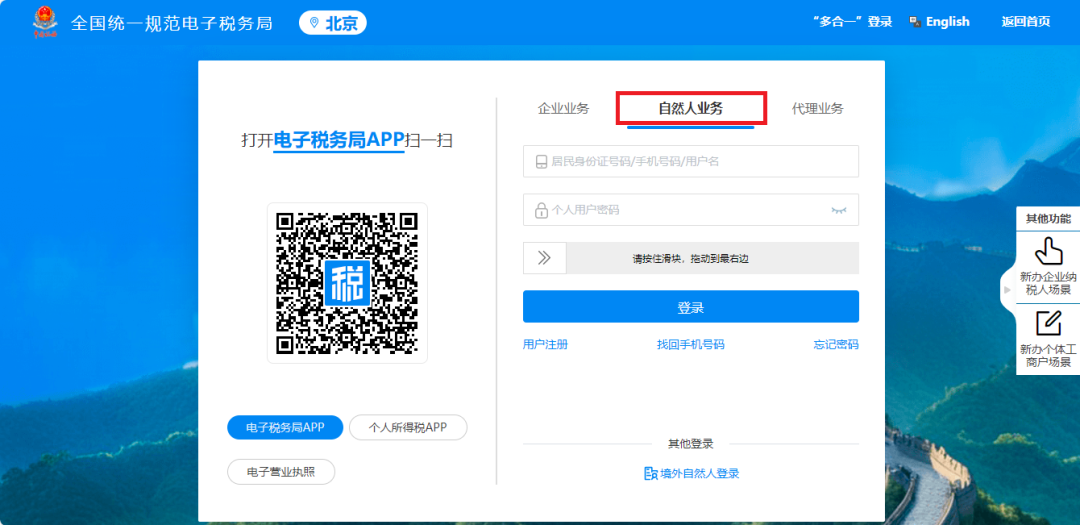The height and width of the screenshot is (525, 1080).
Task: Select the 个人所得税APP scan option
Action: (408, 427)
